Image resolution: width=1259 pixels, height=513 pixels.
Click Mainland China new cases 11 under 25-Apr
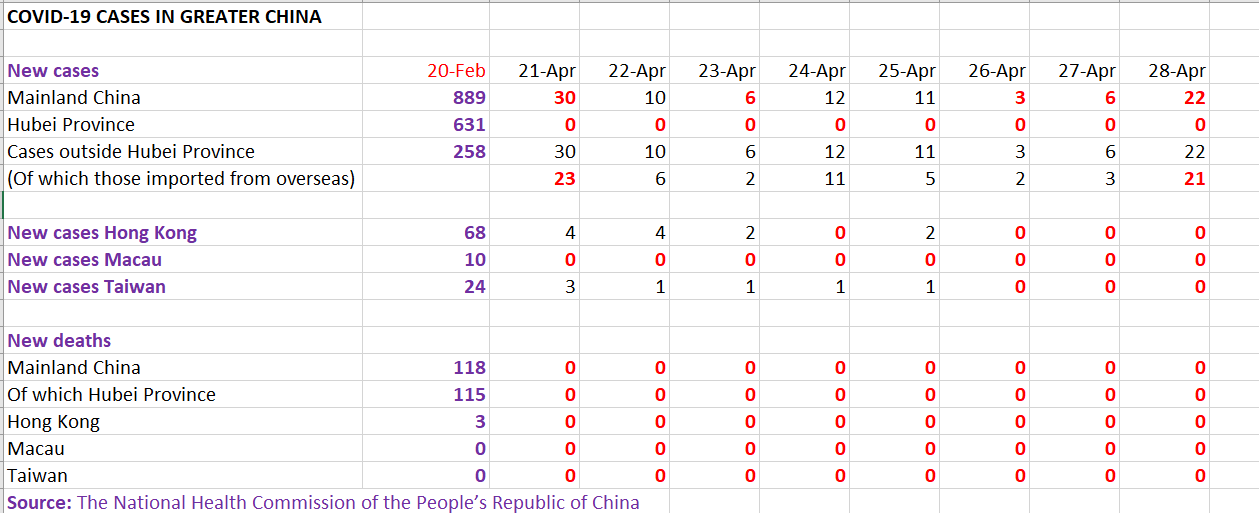pos(925,98)
